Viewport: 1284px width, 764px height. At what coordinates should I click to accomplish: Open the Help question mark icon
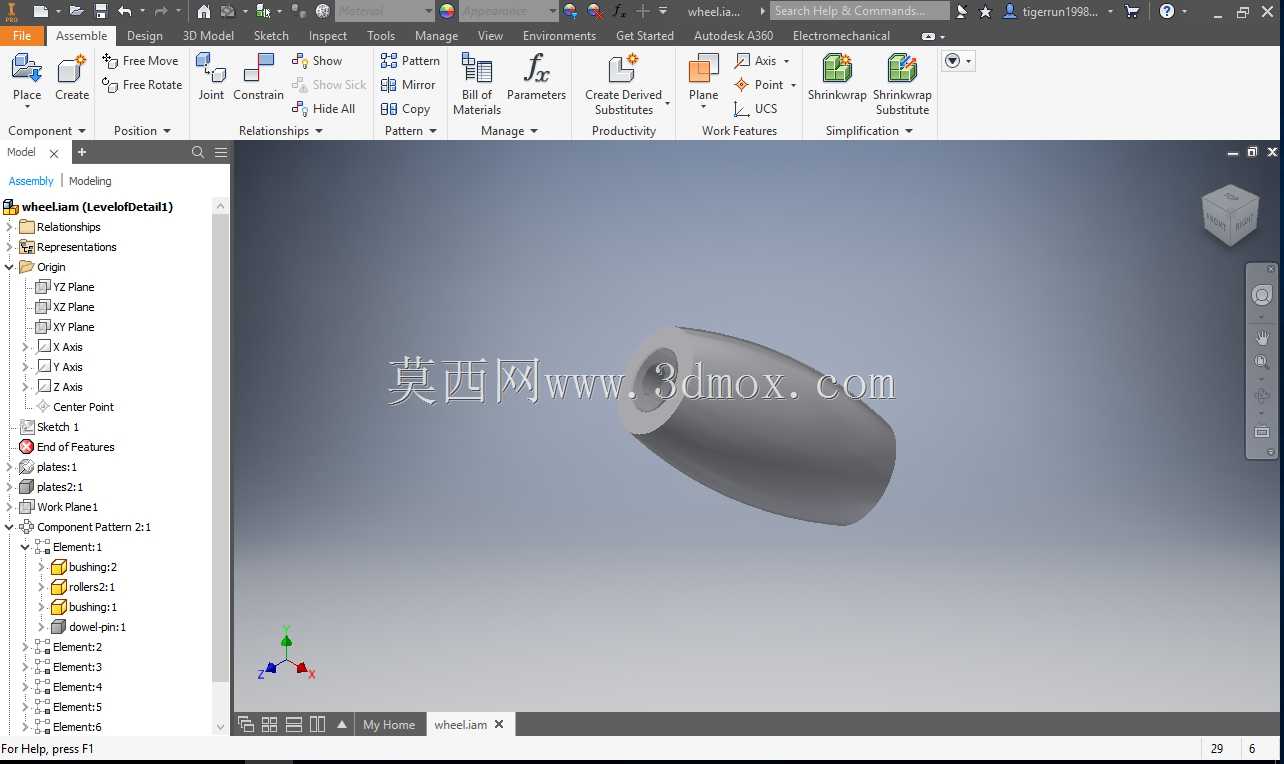coord(1167,11)
